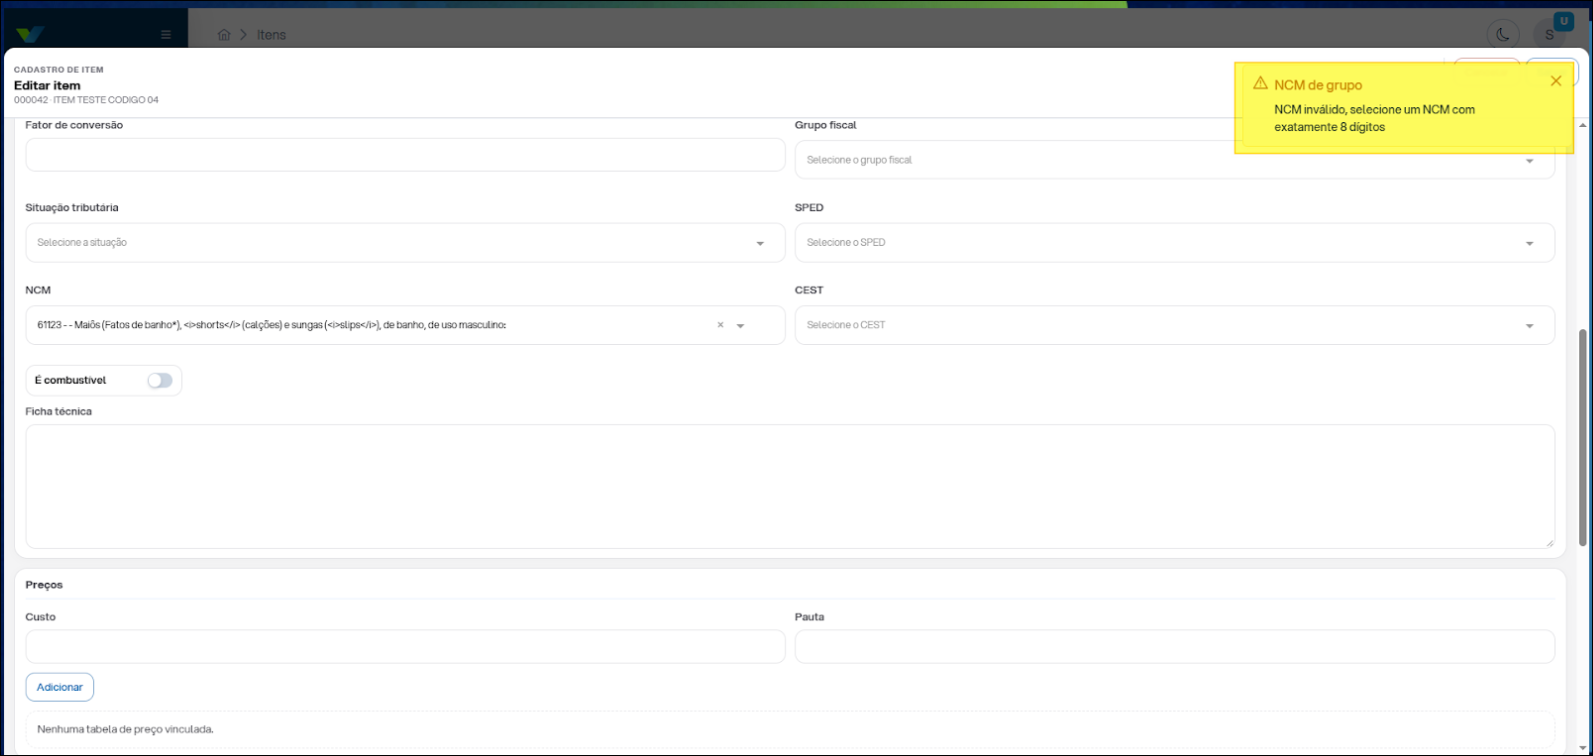Open the Itens breadcrumb link
This screenshot has width=1593, height=756.
pos(271,35)
